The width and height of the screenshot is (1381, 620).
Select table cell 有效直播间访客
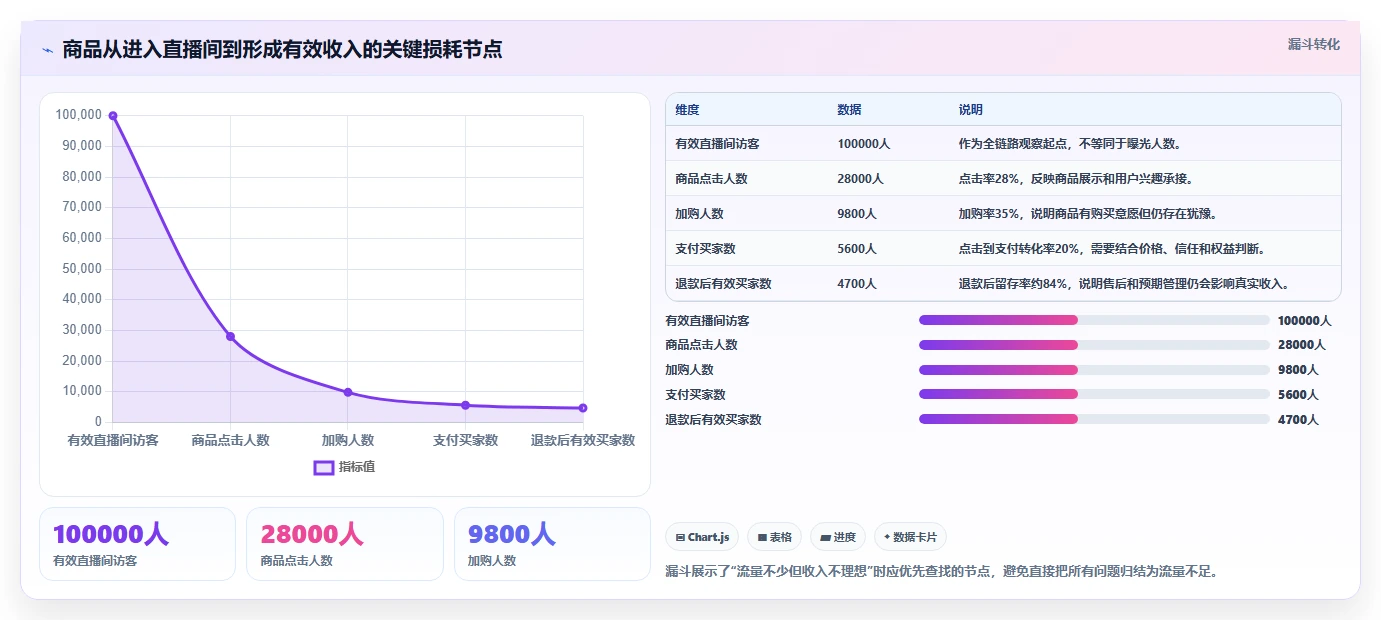(717, 144)
